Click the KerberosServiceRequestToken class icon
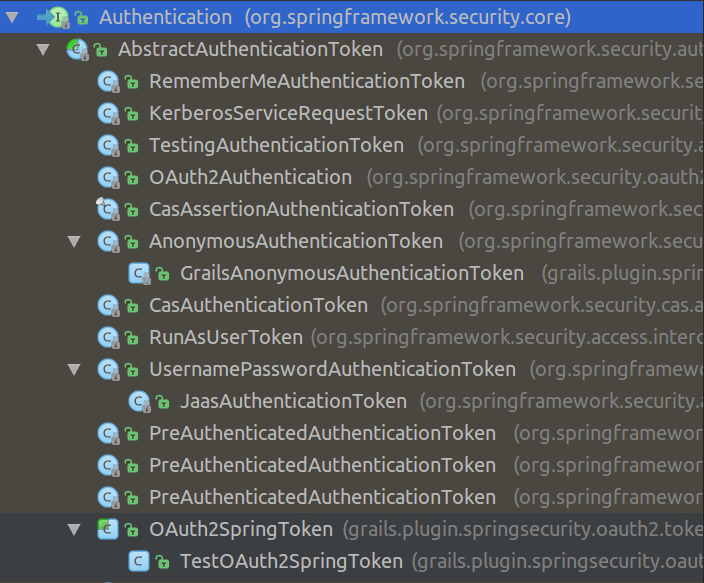This screenshot has height=583, width=704. coord(109,113)
